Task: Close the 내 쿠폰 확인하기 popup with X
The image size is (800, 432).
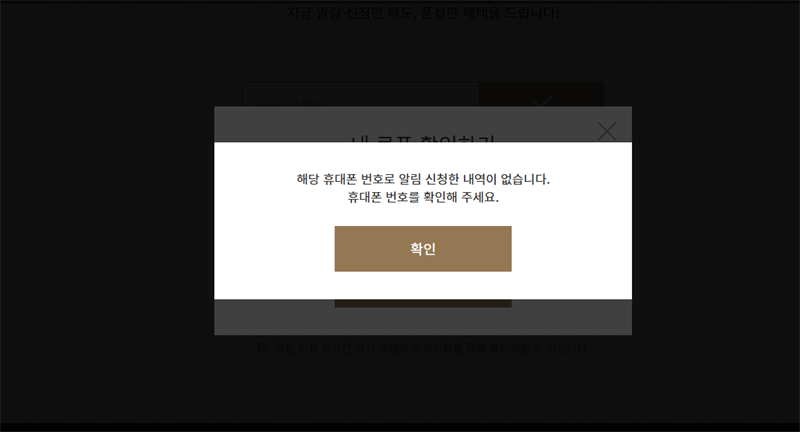Action: click(607, 132)
